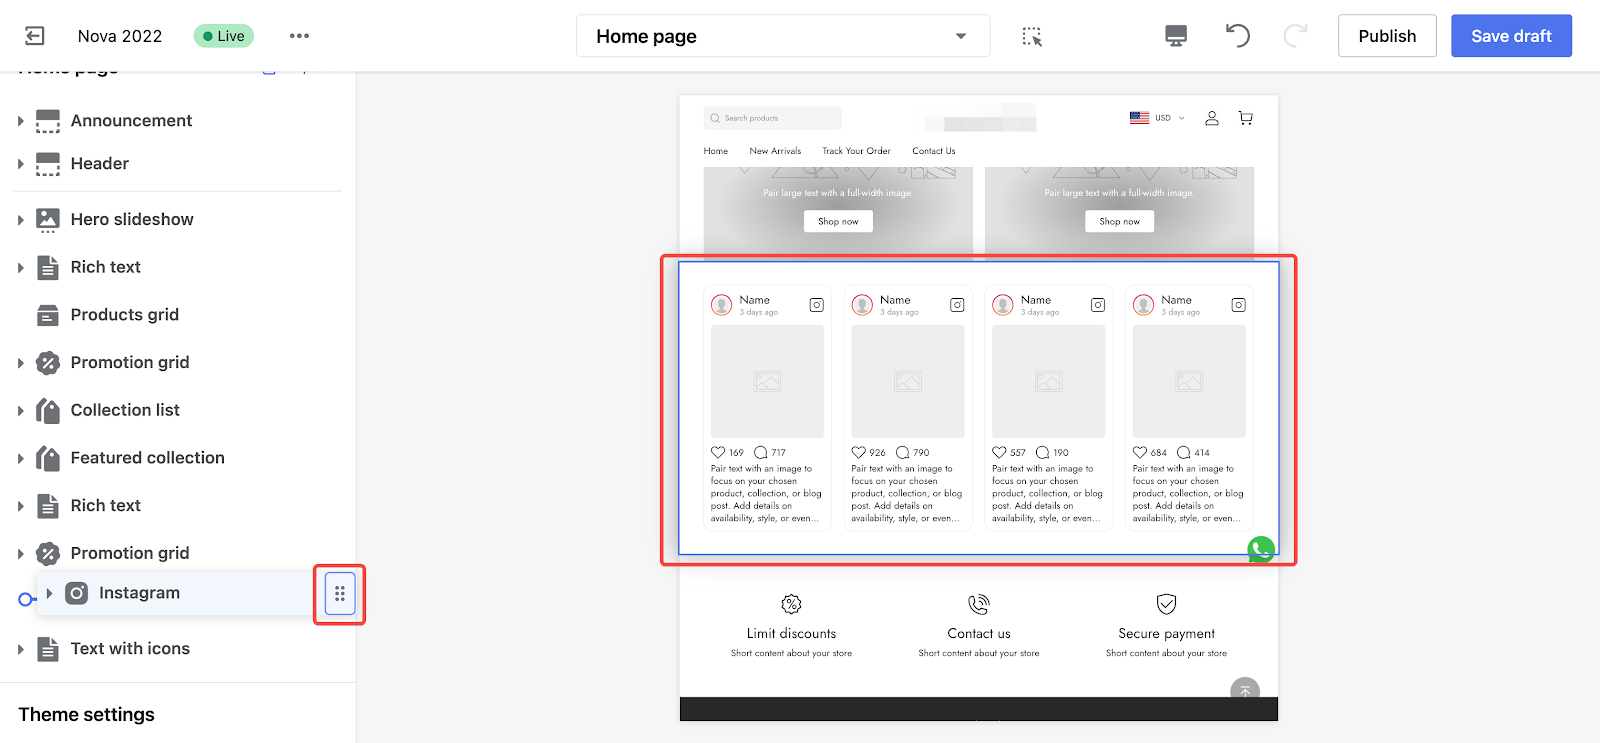Open Track Your Order in store navigation
Image resolution: width=1600 pixels, height=743 pixels.
point(856,151)
